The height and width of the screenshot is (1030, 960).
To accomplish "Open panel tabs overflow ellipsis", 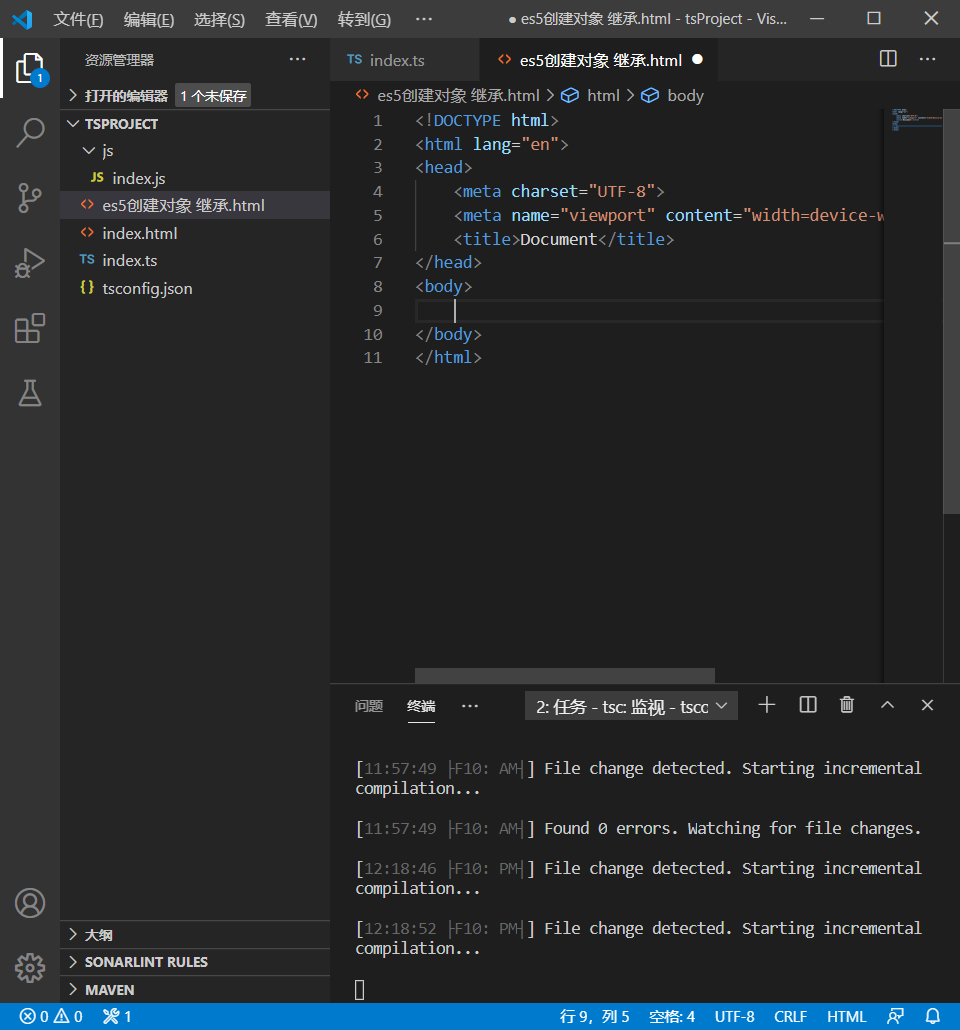I will (470, 706).
